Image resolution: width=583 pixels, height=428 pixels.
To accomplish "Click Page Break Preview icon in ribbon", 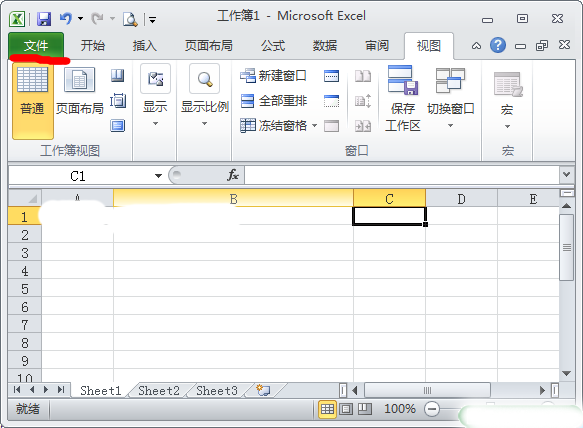I will (x=117, y=75).
